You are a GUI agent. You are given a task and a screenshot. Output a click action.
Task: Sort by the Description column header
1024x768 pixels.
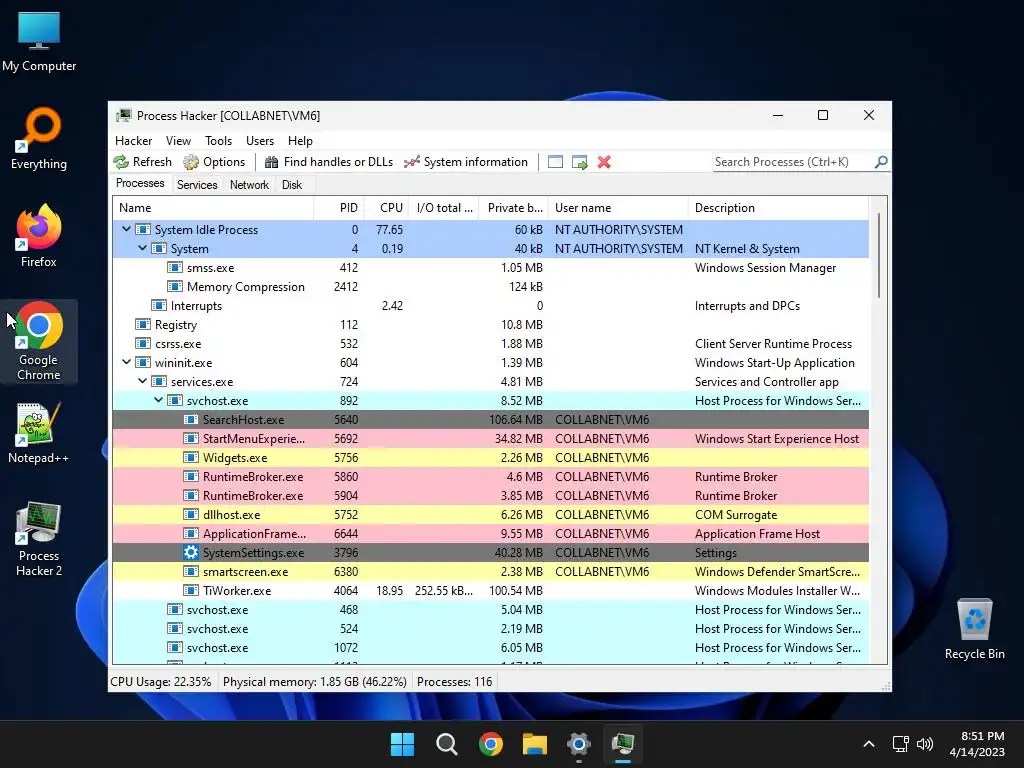coord(778,208)
